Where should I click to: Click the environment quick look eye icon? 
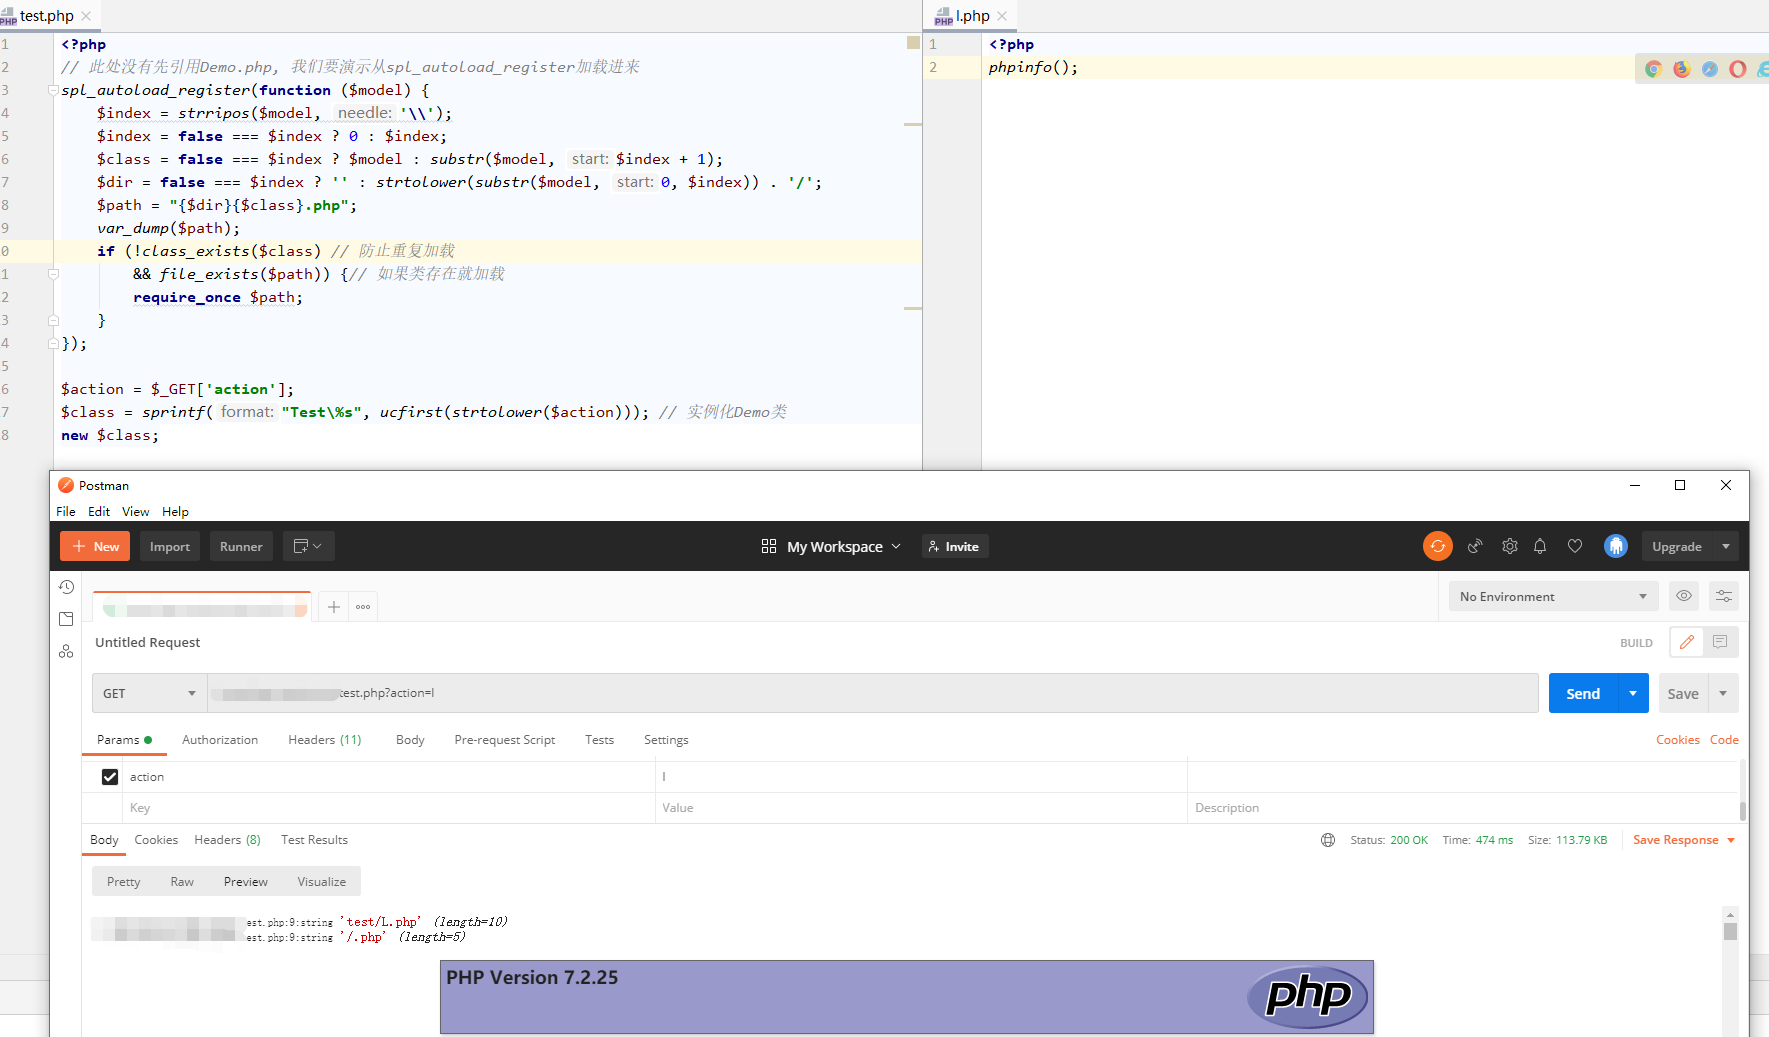[1684, 596]
